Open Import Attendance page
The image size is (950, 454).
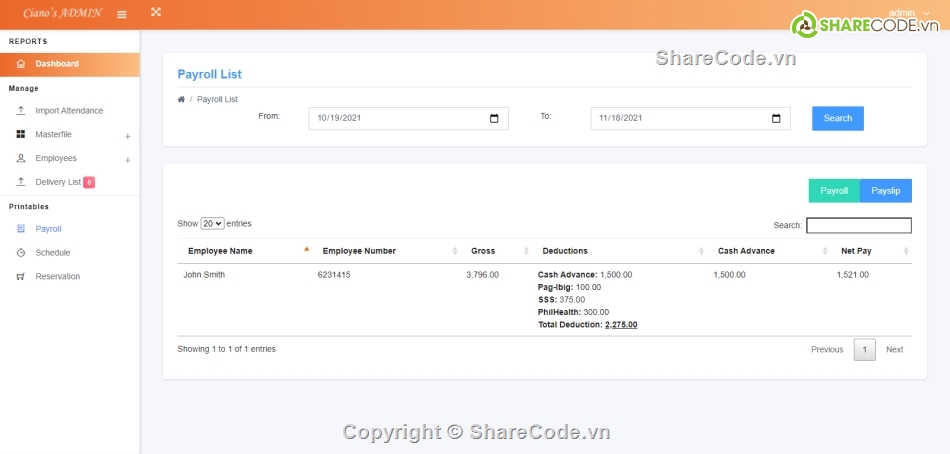pos(70,110)
